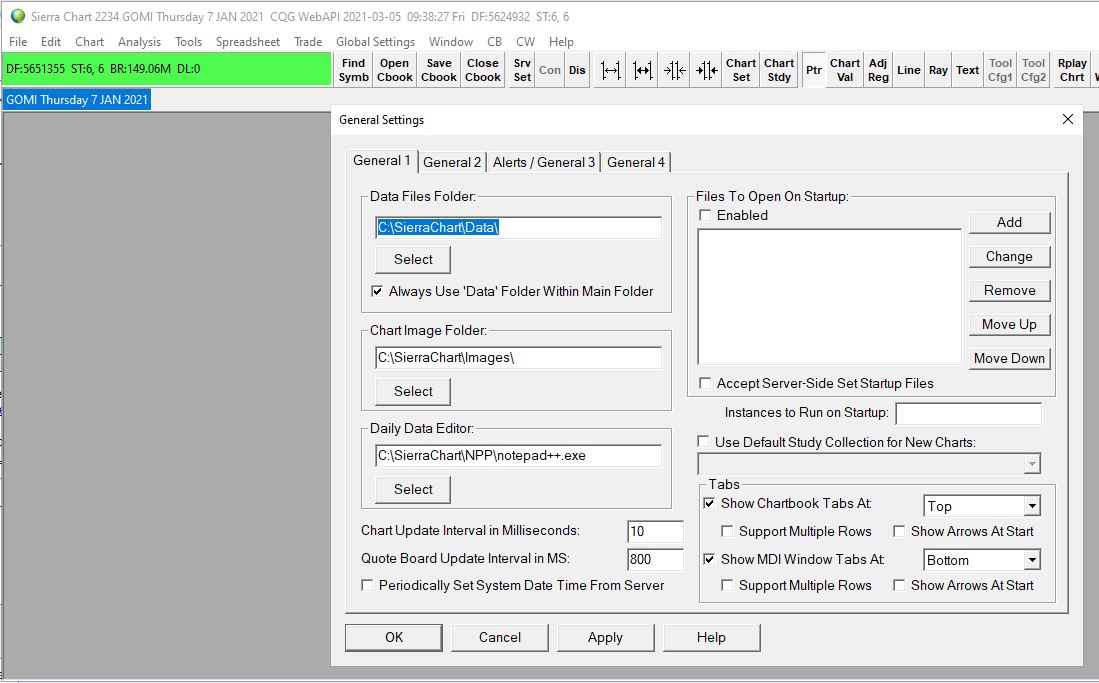Check Periodically Set System Date Time From Server

pos(367,585)
